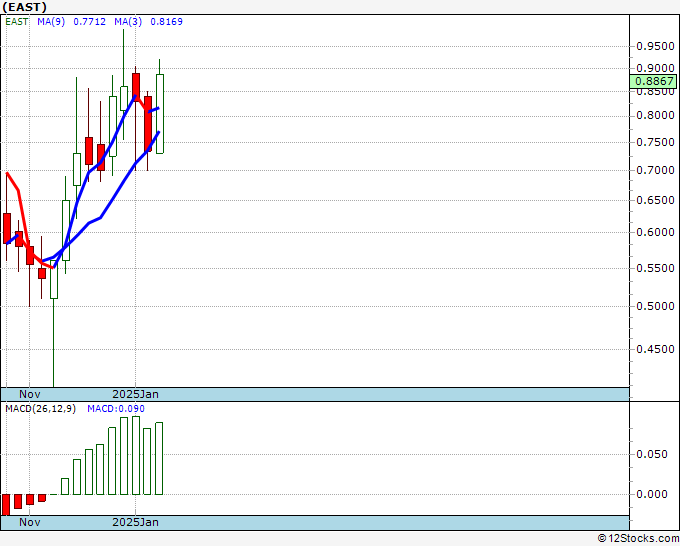Select the EAST legend label
Viewport: 680px width, 546px height.
(x=16, y=22)
